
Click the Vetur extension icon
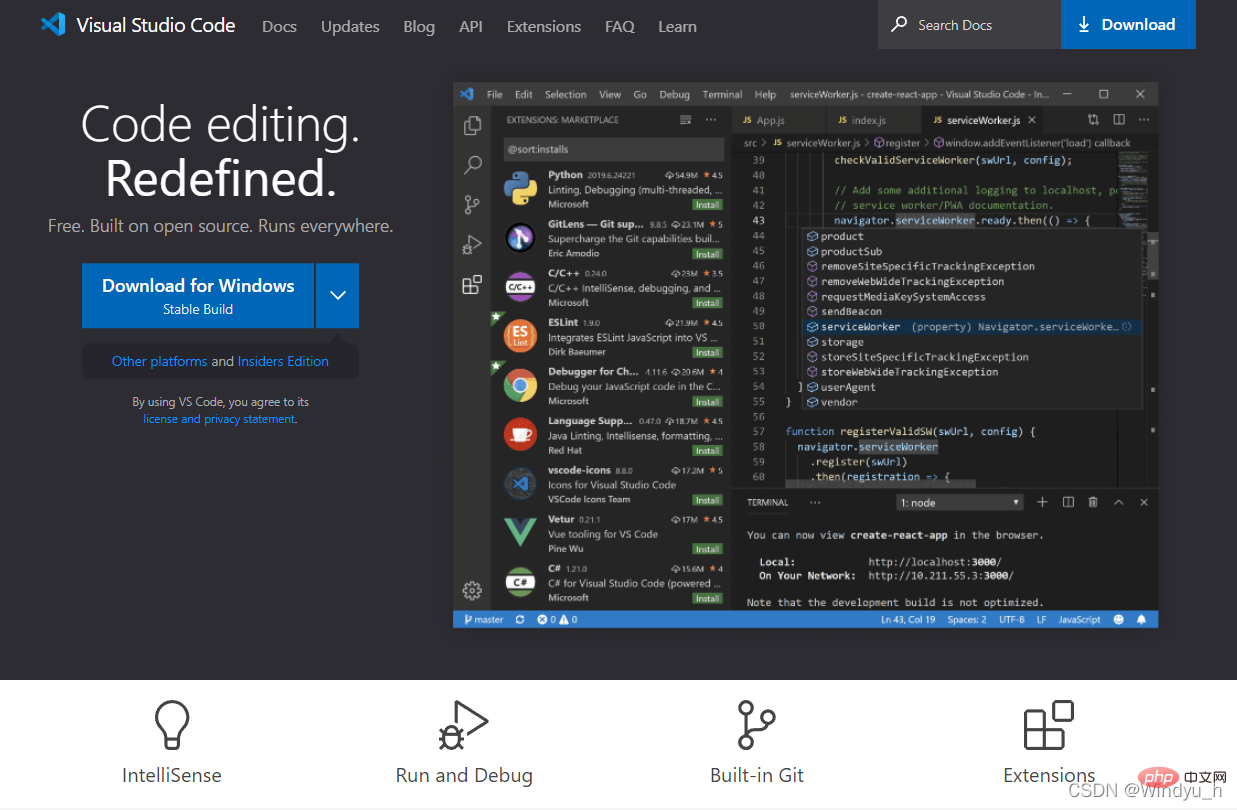(520, 533)
